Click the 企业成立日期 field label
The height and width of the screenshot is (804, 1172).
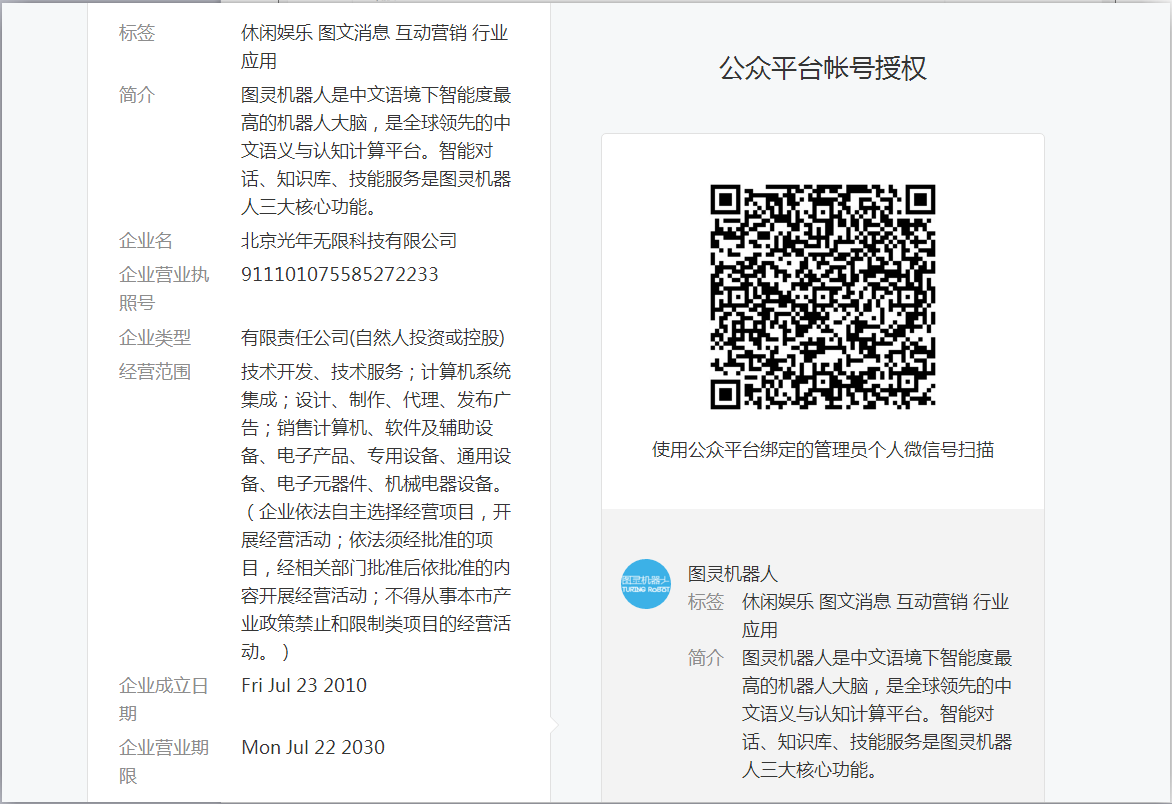pos(164,699)
